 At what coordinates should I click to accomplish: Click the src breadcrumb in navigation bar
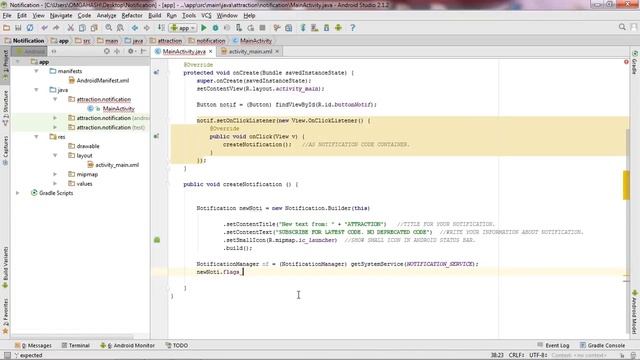point(82,41)
